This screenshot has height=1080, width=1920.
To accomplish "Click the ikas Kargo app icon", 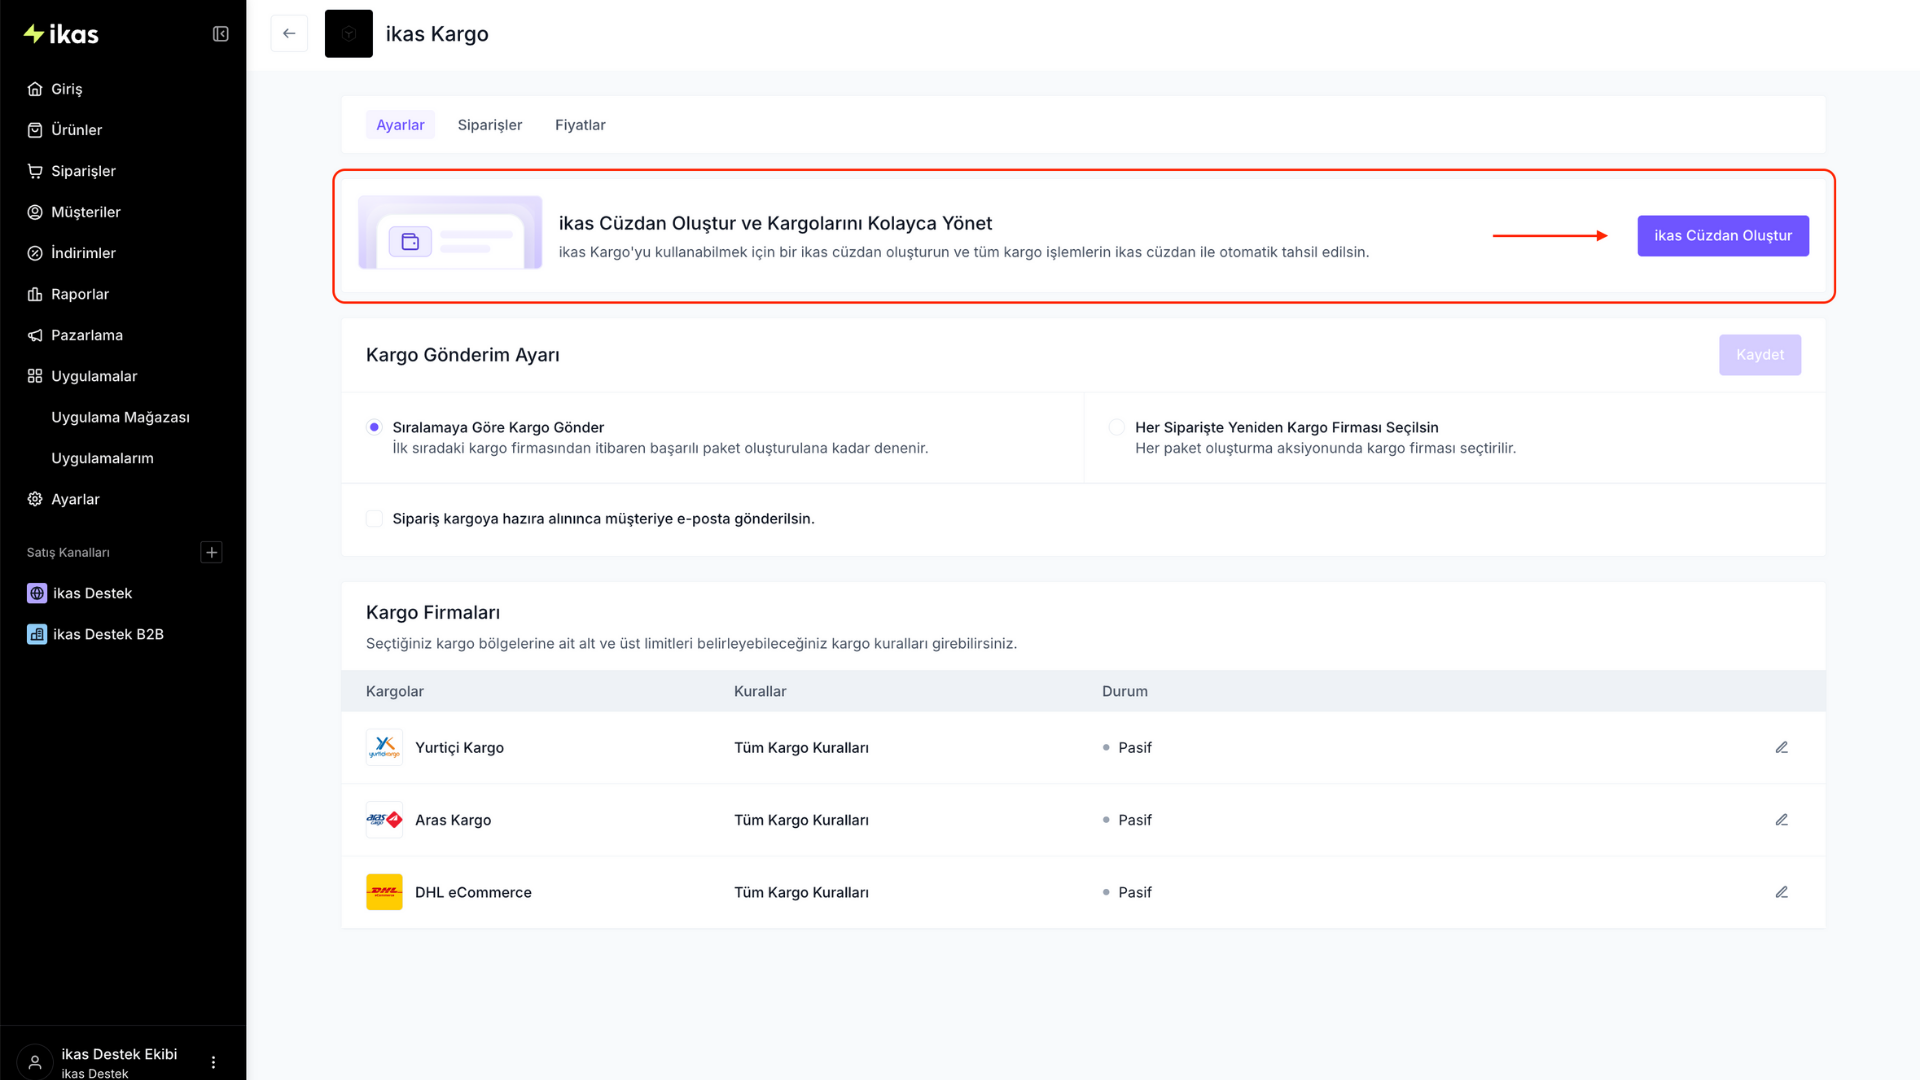I will tap(349, 34).
